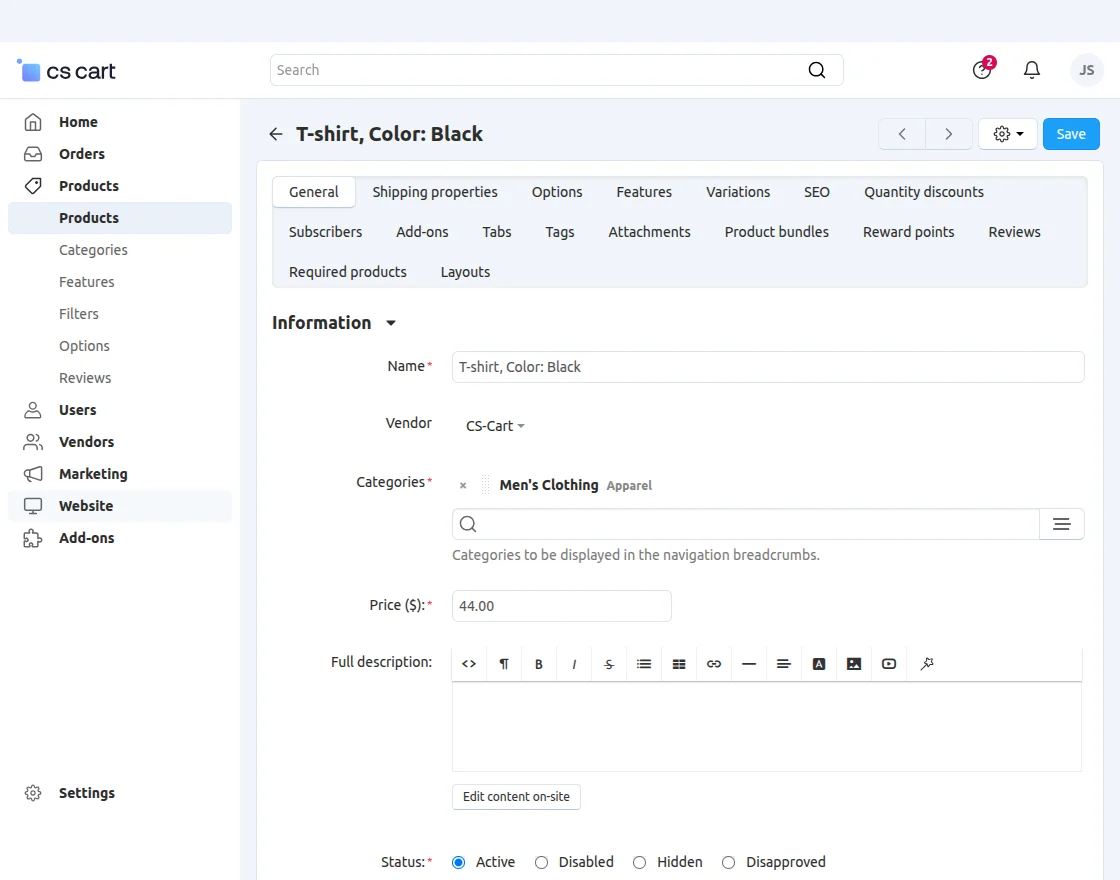
Task: Open the notifications bell
Action: [x=1032, y=70]
